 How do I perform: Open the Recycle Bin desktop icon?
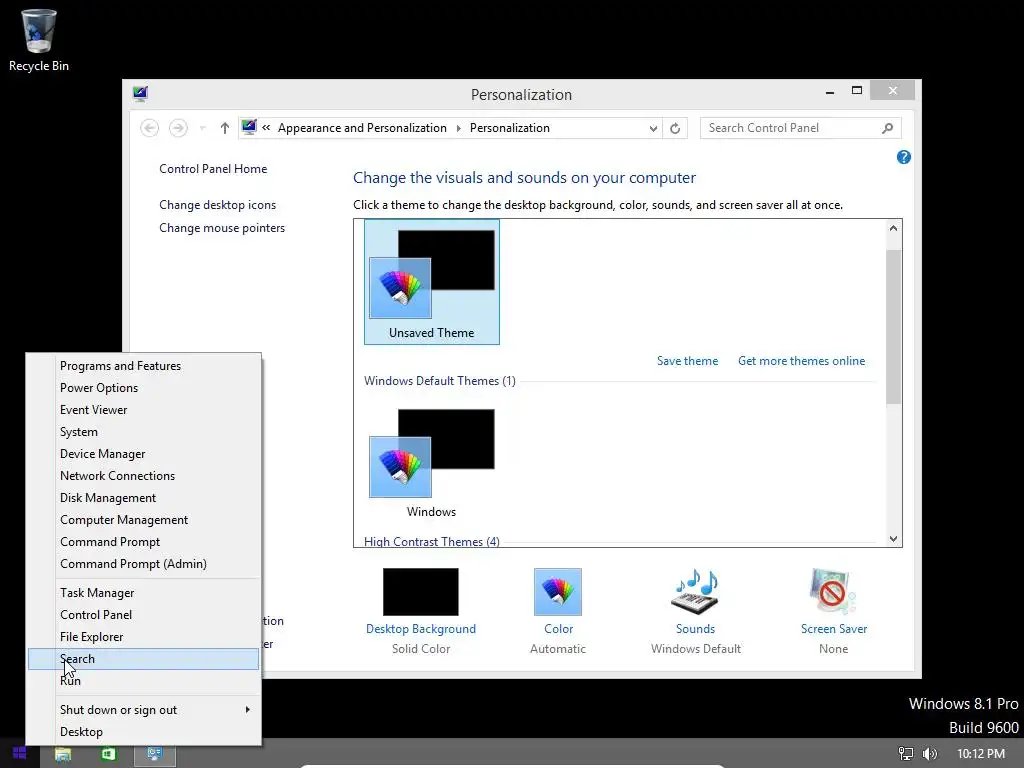pyautogui.click(x=39, y=40)
